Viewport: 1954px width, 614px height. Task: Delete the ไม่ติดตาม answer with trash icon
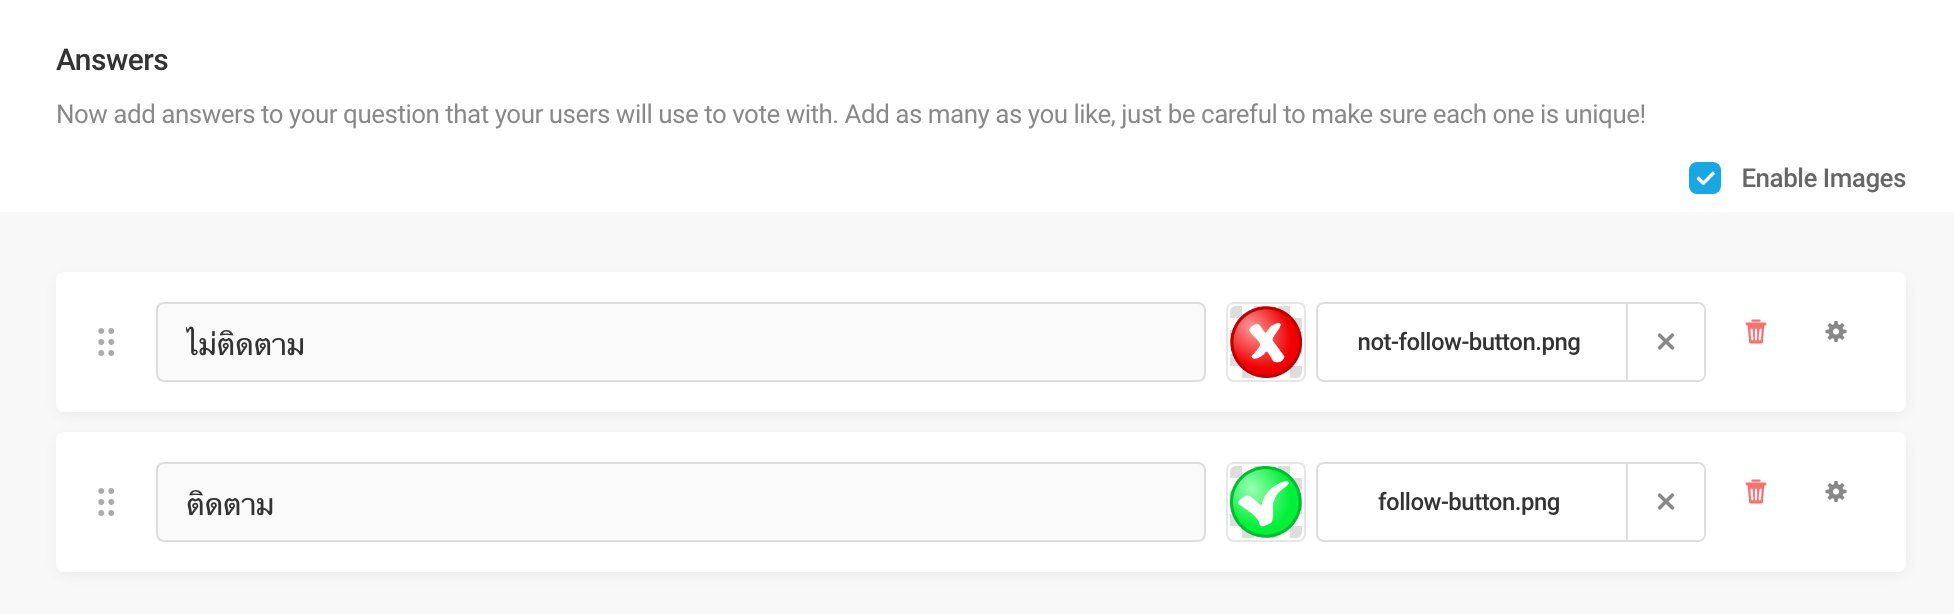pyautogui.click(x=1755, y=332)
